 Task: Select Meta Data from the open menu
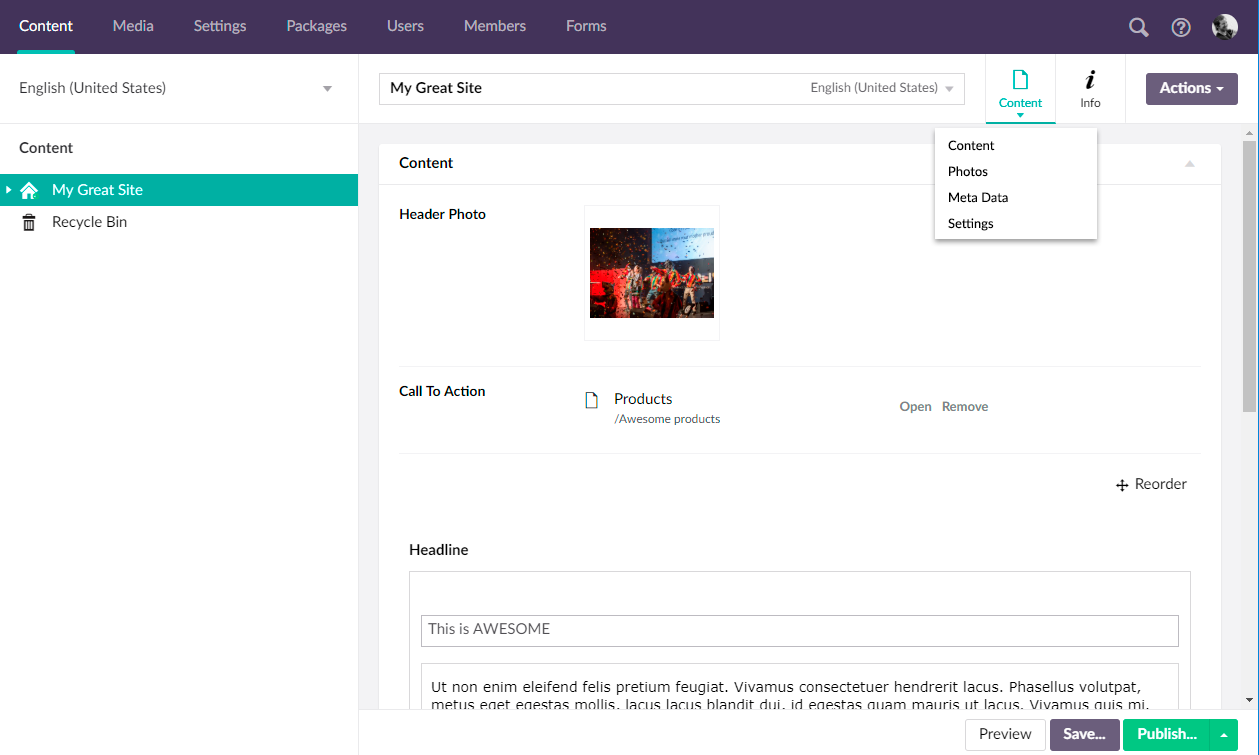click(977, 197)
